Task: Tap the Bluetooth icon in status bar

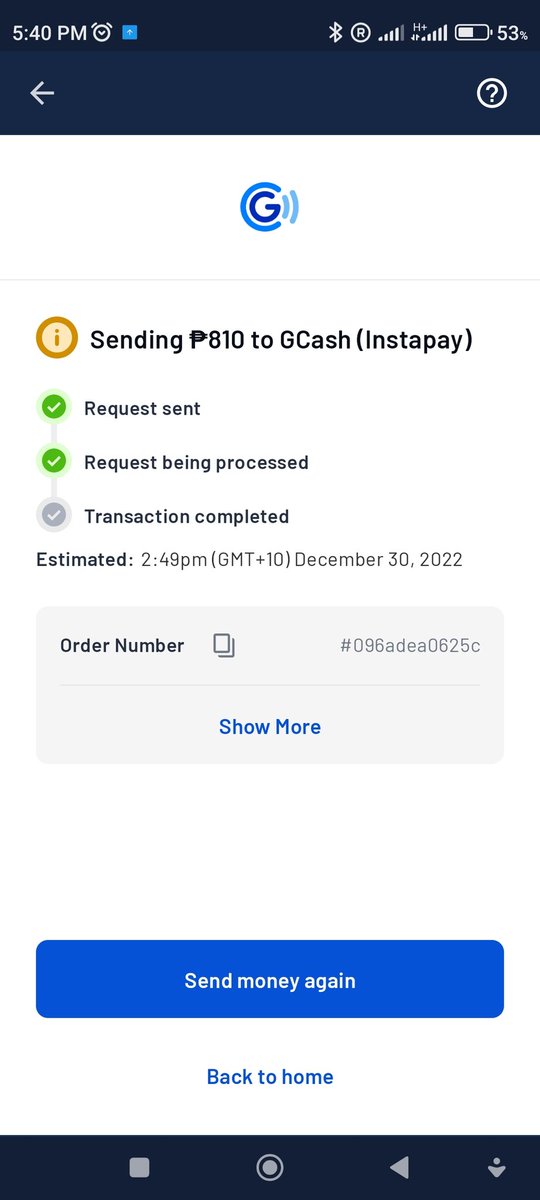Action: pos(335,33)
